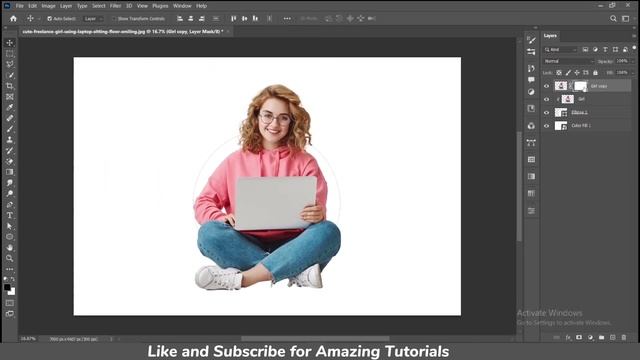The width and height of the screenshot is (640, 360).
Task: Select the Clone Stamp tool
Action: click(x=10, y=140)
